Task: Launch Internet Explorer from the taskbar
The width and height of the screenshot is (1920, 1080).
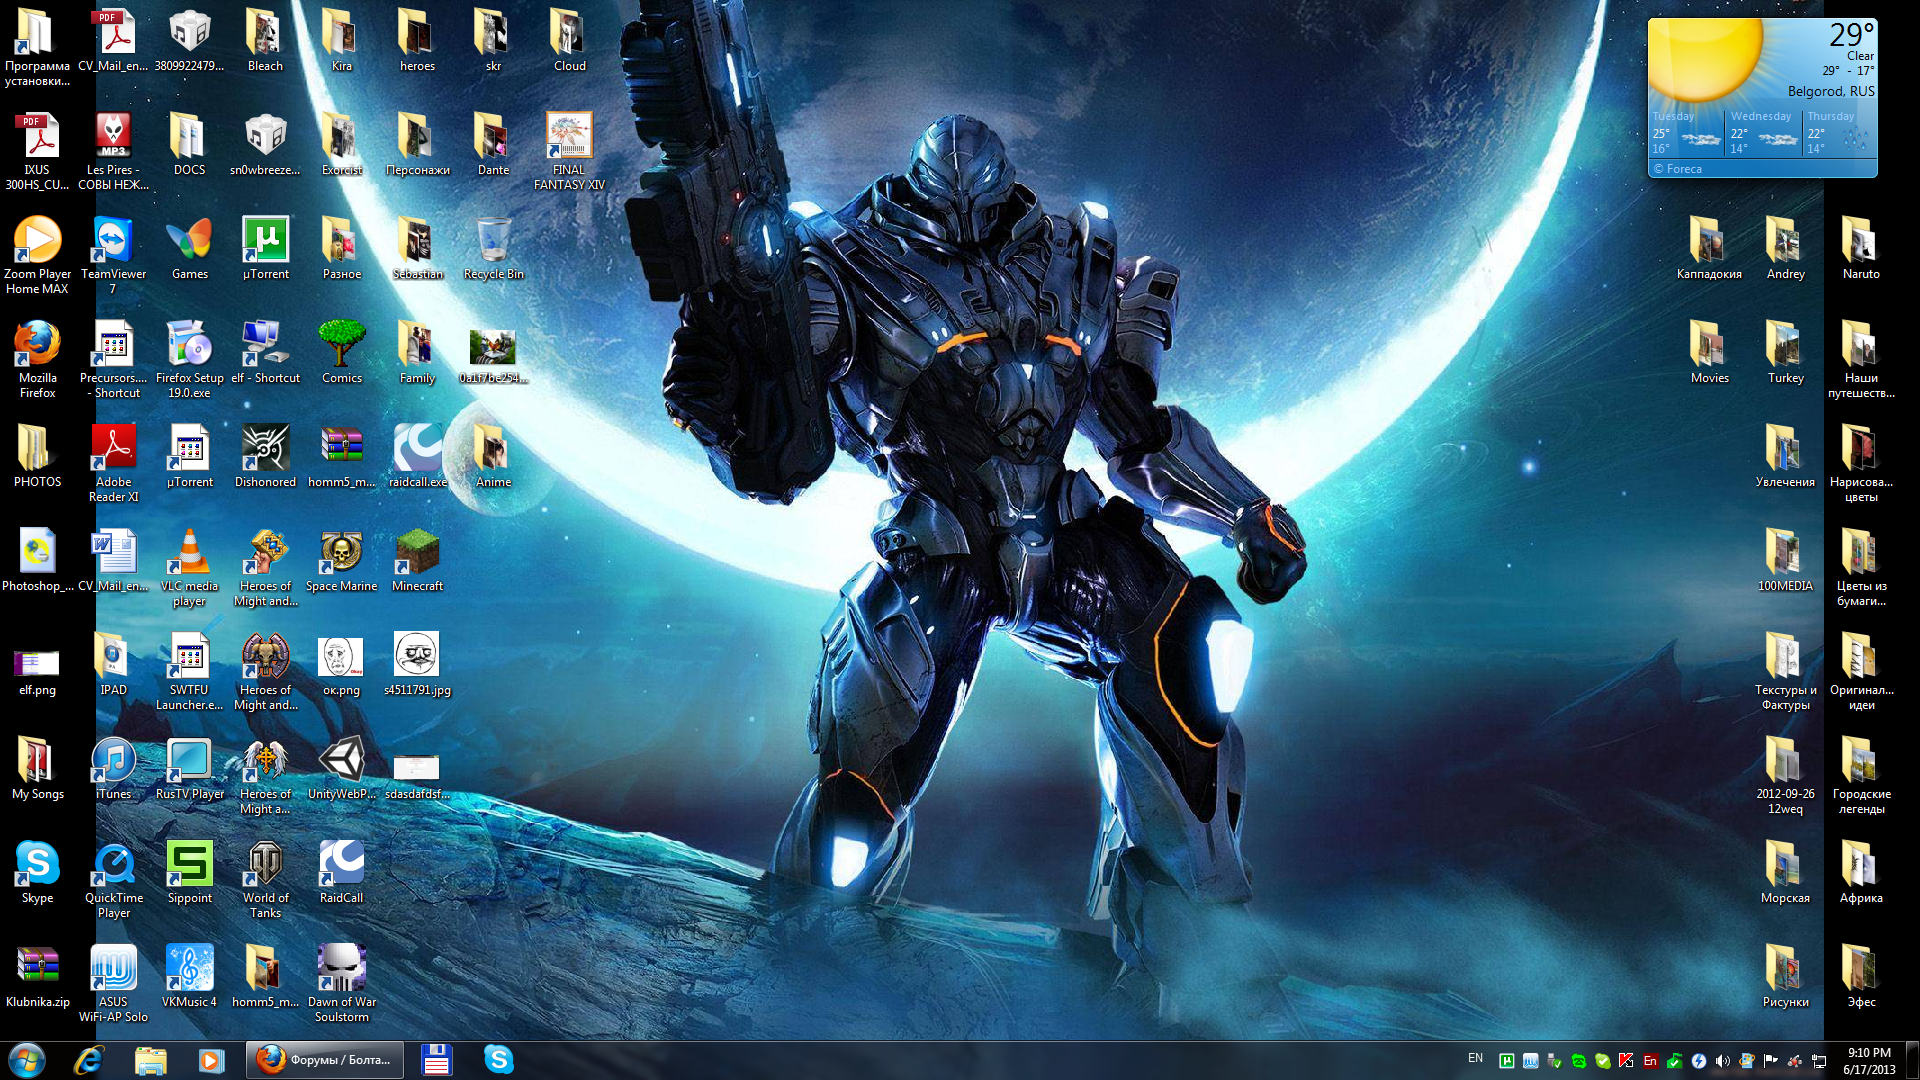Action: (89, 1059)
